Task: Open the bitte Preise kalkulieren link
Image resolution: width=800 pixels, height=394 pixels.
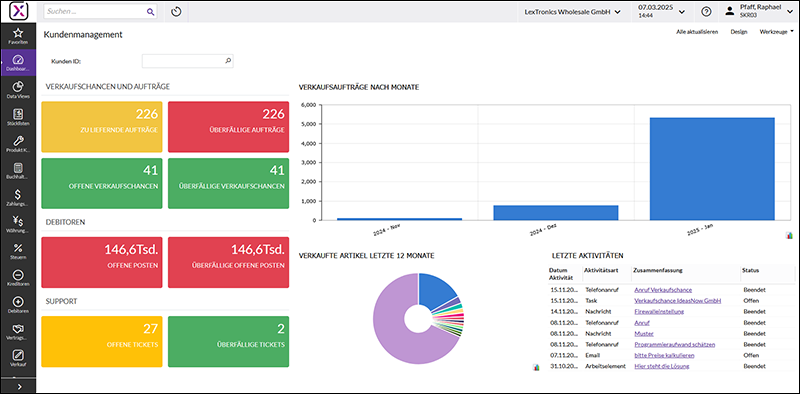Action: [664, 355]
